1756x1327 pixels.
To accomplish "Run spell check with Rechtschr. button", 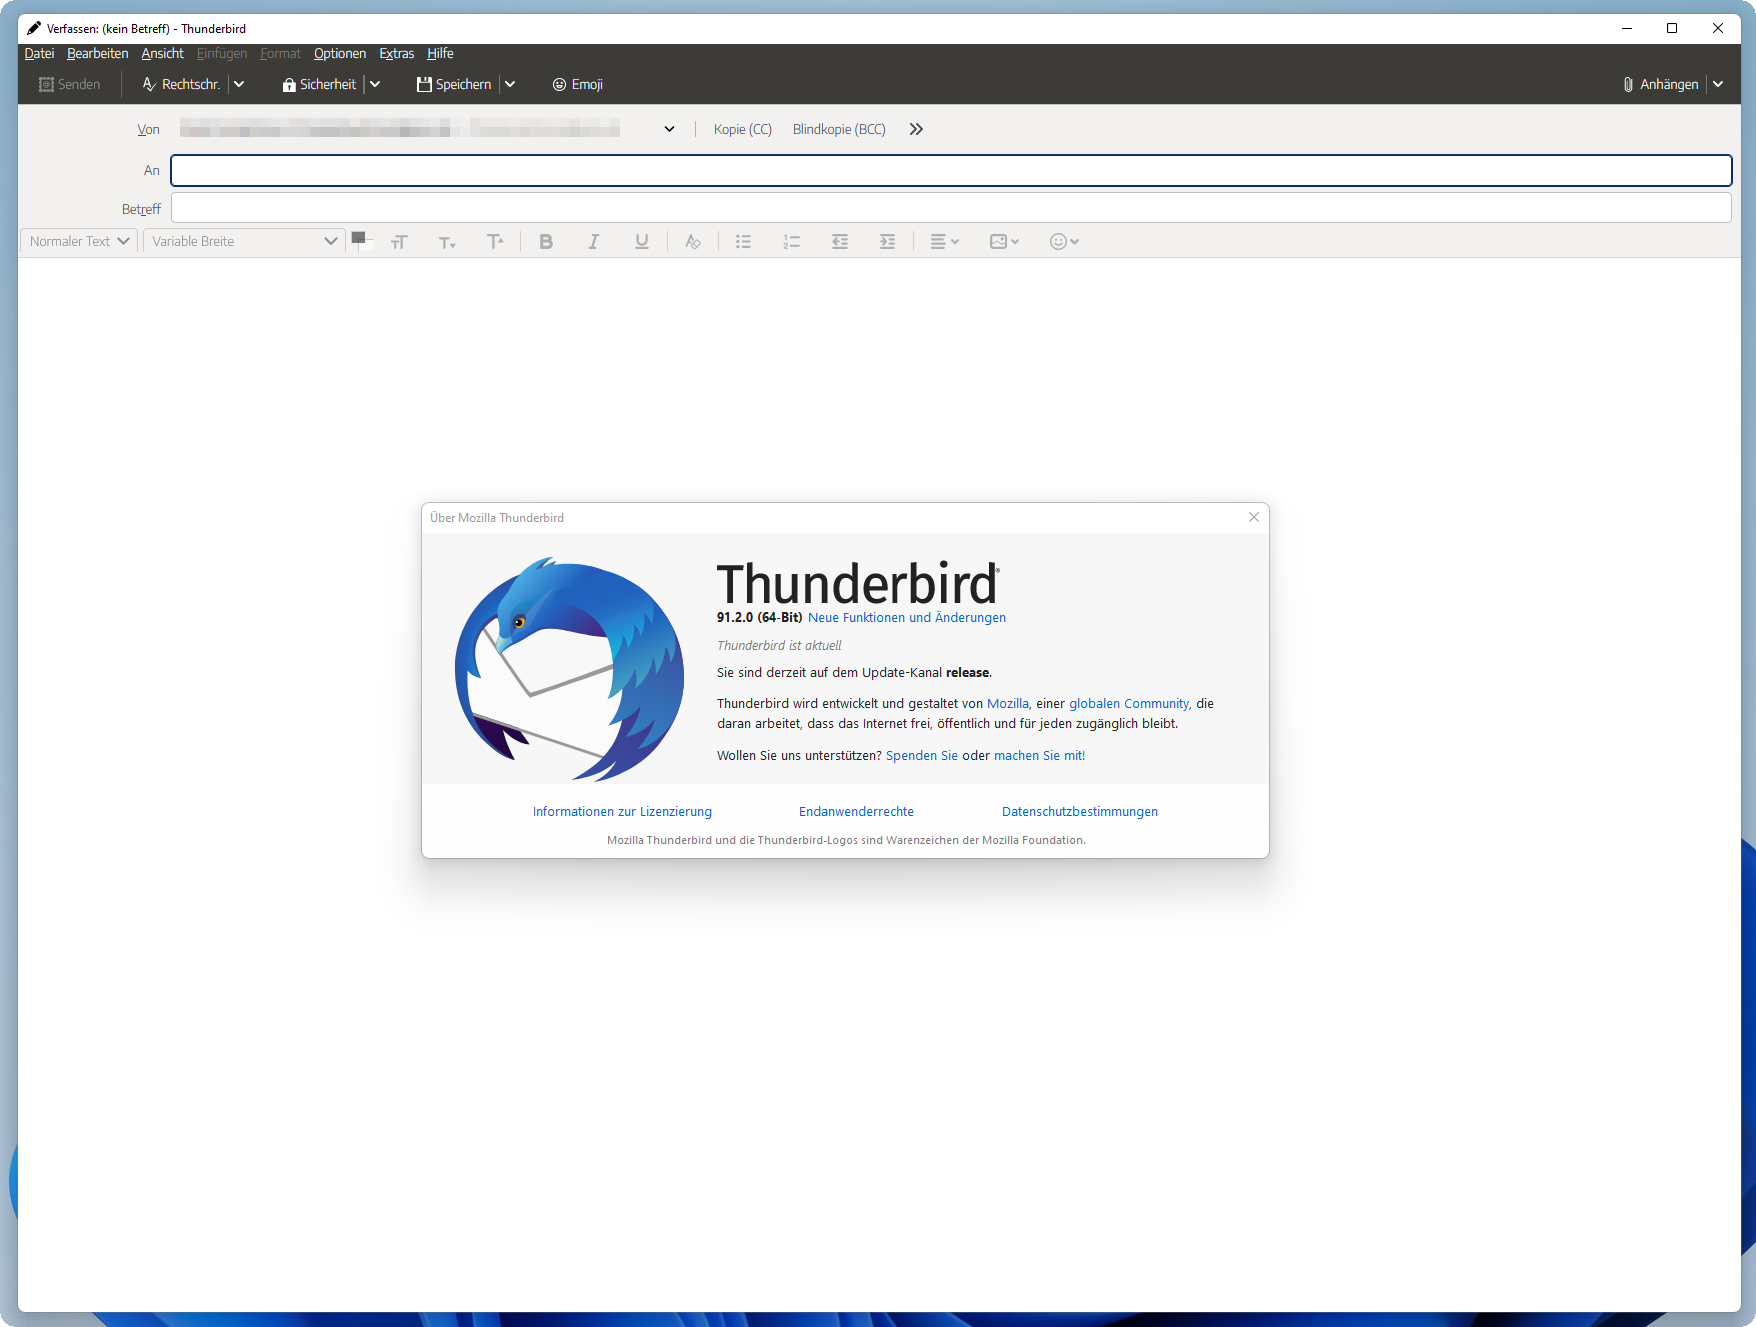I will pos(181,84).
